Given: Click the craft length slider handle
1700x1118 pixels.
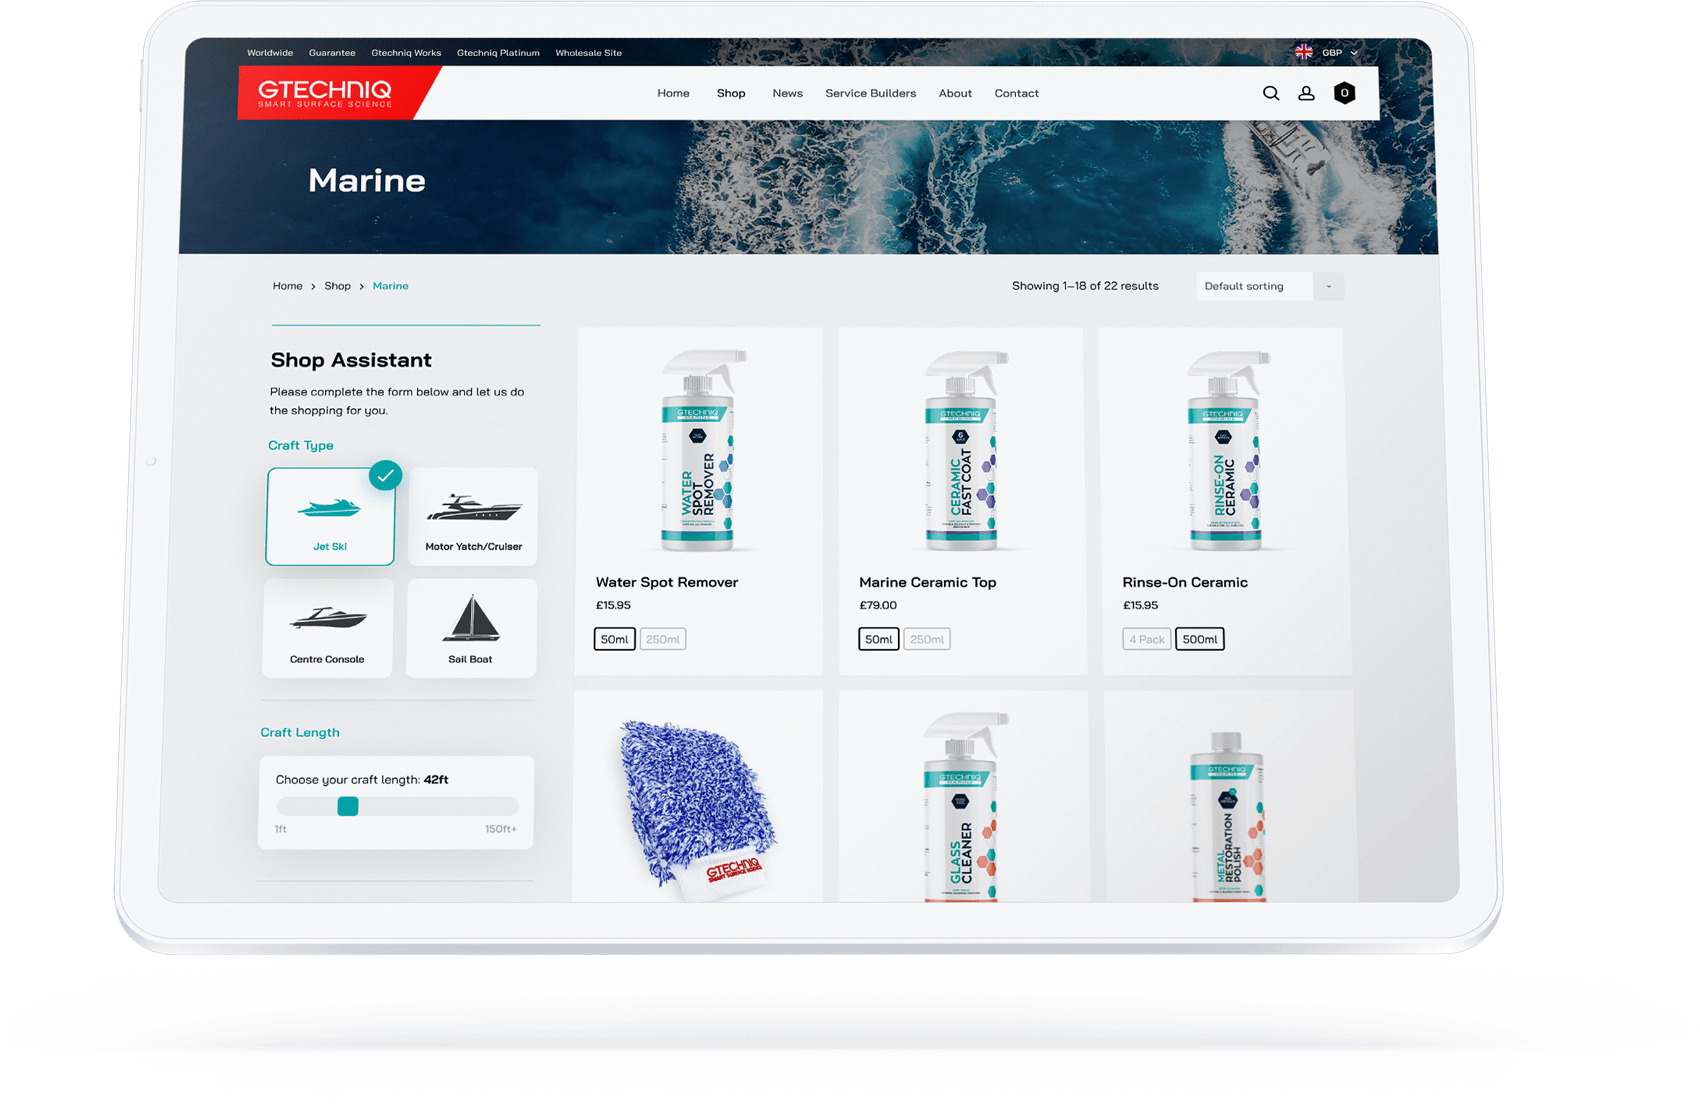Looking at the screenshot, I should click(x=348, y=806).
